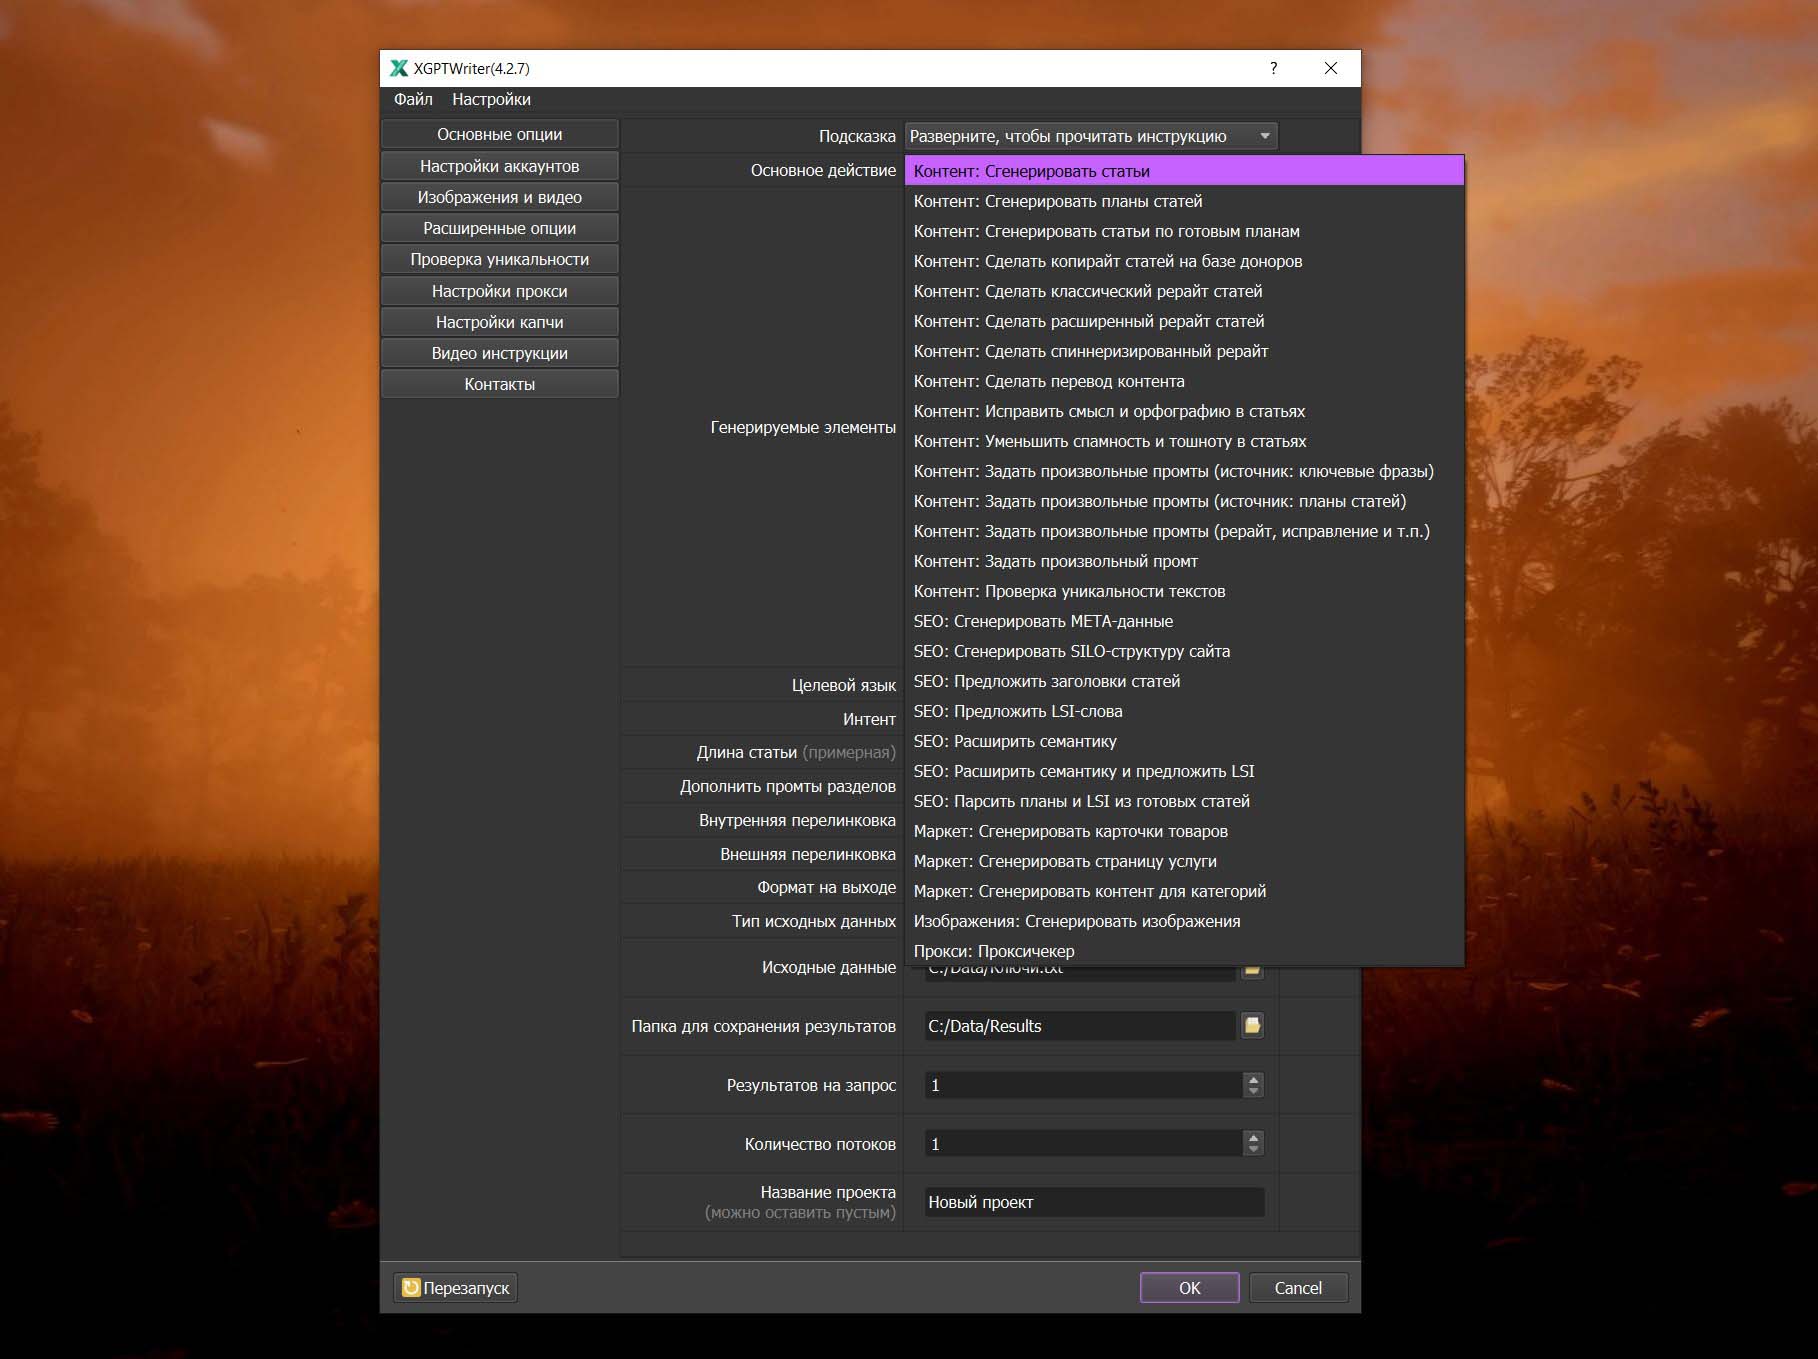1818x1359 pixels.
Task: Pick Изображения: Сгенерировать изображения option
Action: click(x=1076, y=921)
